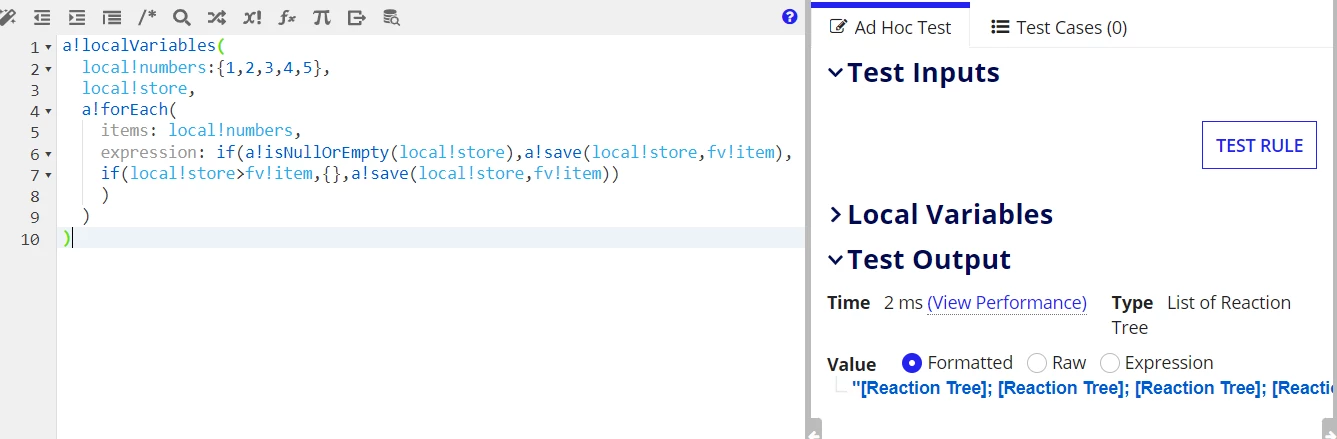Click the Reaction Tree output value
1337x439 pixels.
[1093, 389]
